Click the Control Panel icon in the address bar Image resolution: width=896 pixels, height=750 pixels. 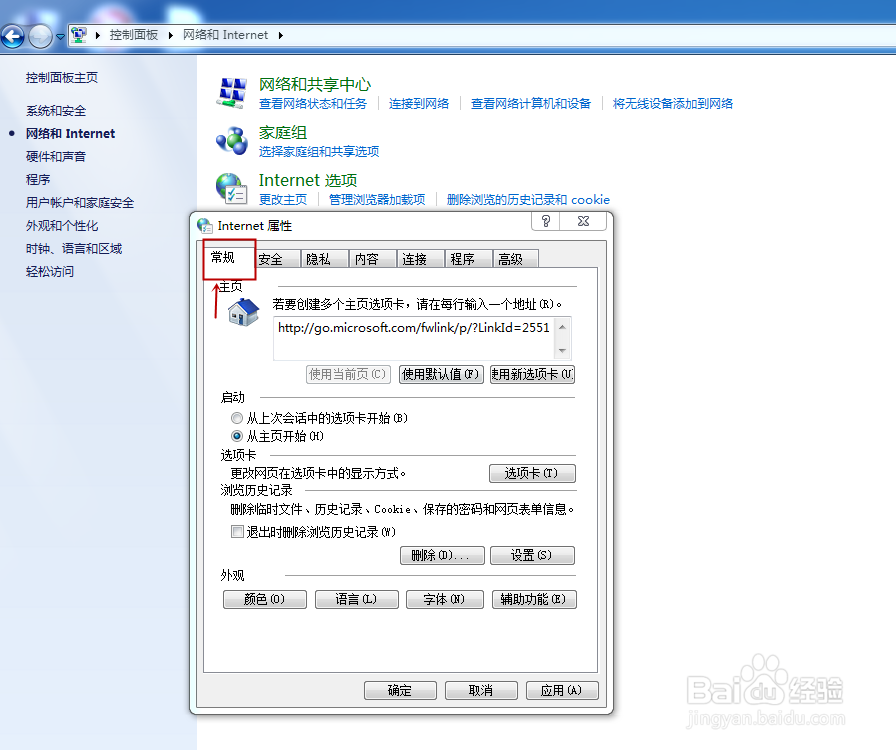coord(78,33)
